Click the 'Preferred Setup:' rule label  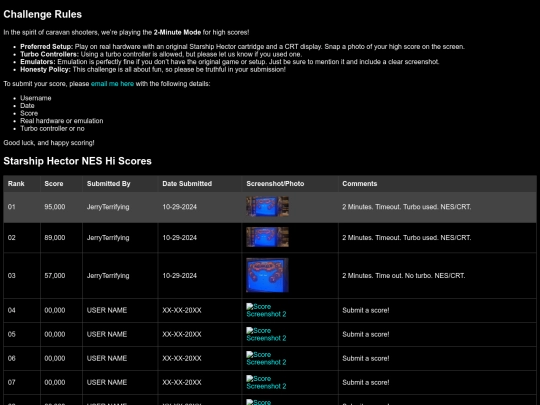[x=46, y=46]
